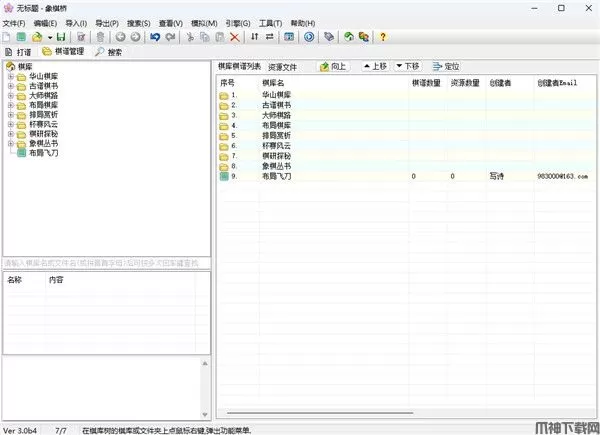Click the 上移 move up button
Screen dimensions: 600x435
375,66
